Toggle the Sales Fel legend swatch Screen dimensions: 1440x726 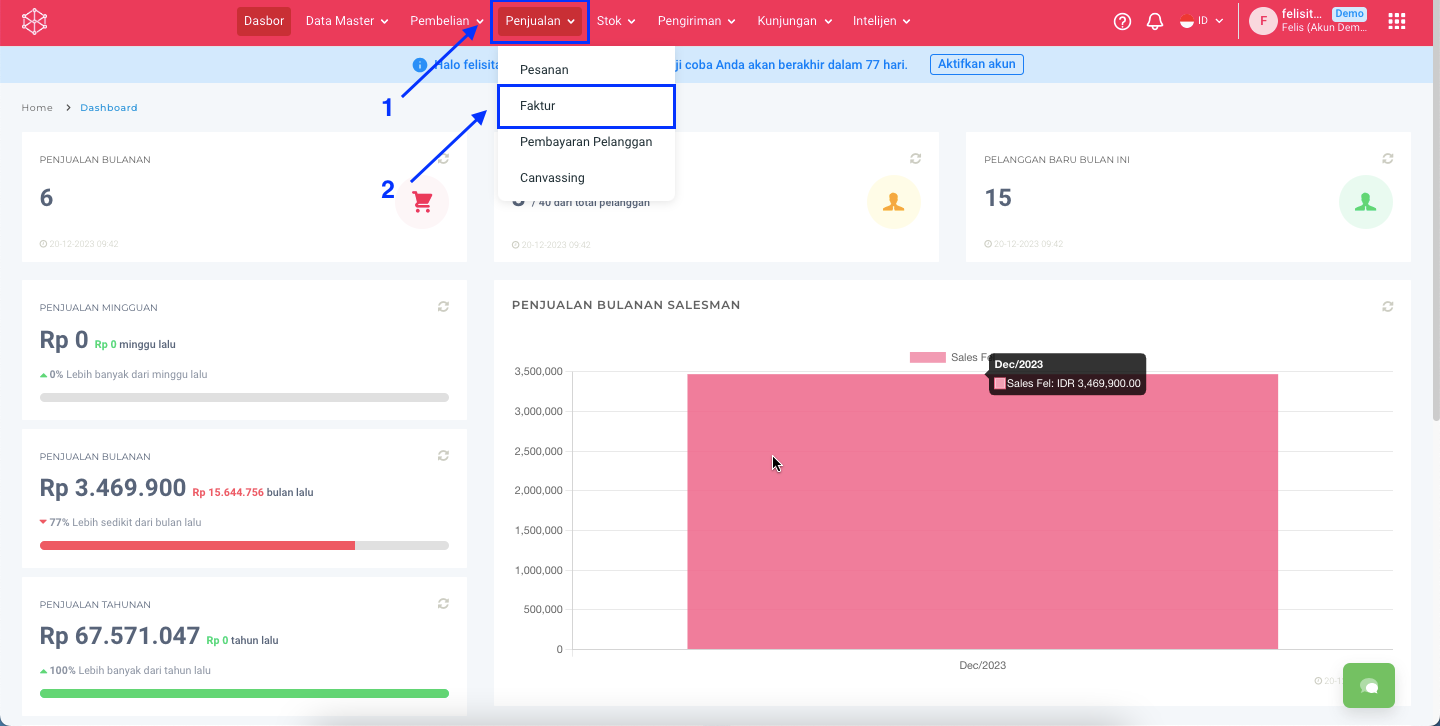pos(927,357)
